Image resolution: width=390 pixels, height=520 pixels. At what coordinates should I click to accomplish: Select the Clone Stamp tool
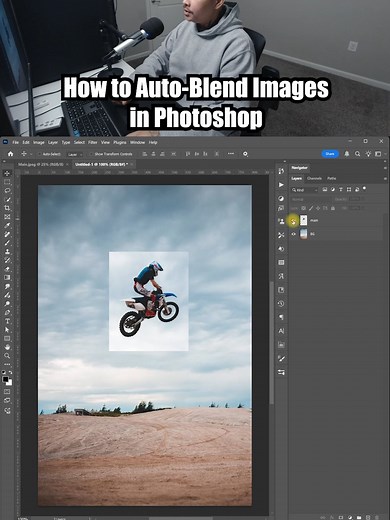coord(7,252)
